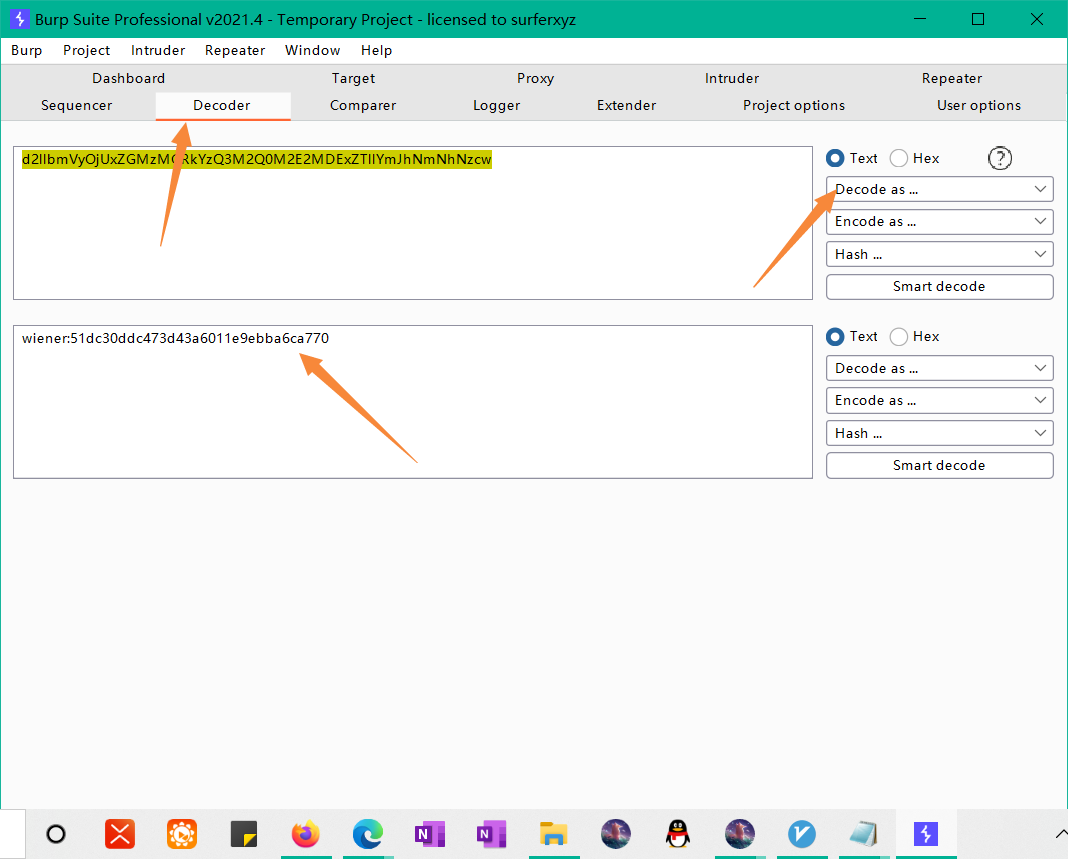Switch to the Extender tab
The image size is (1068, 859).
pos(627,106)
